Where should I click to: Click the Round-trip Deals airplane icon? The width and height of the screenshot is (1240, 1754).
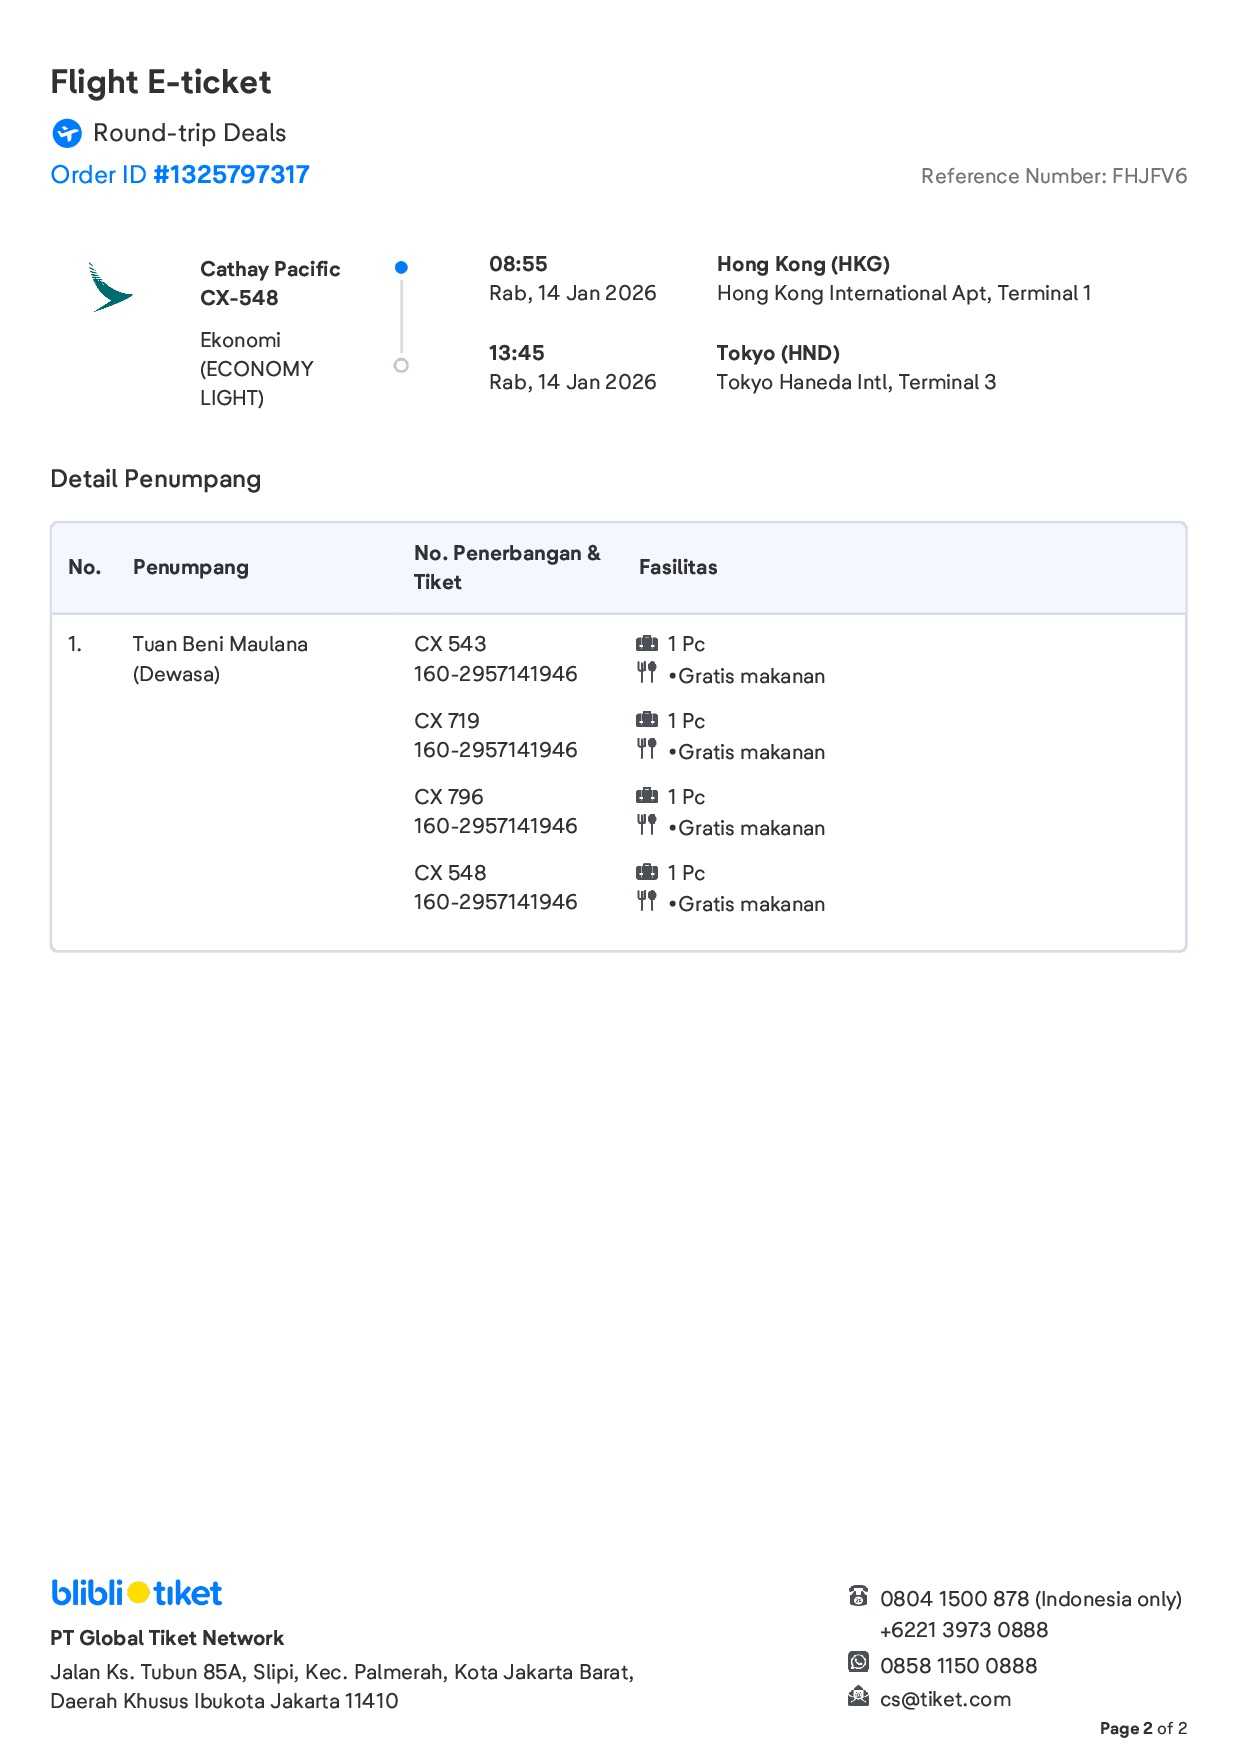pos(67,133)
